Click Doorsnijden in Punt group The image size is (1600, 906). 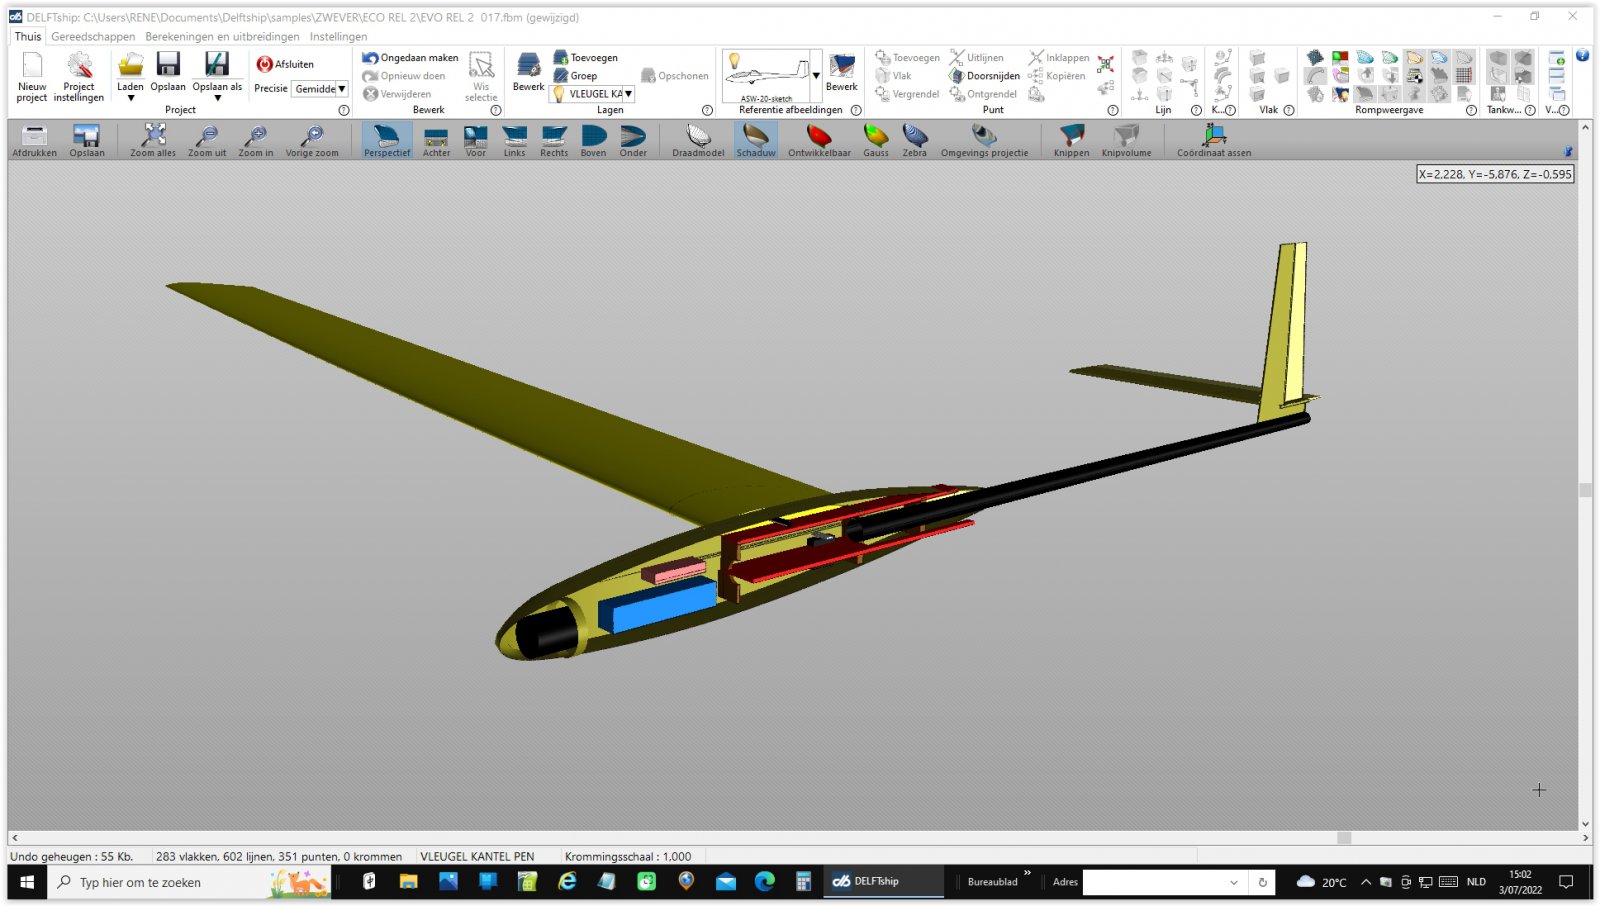(x=985, y=76)
